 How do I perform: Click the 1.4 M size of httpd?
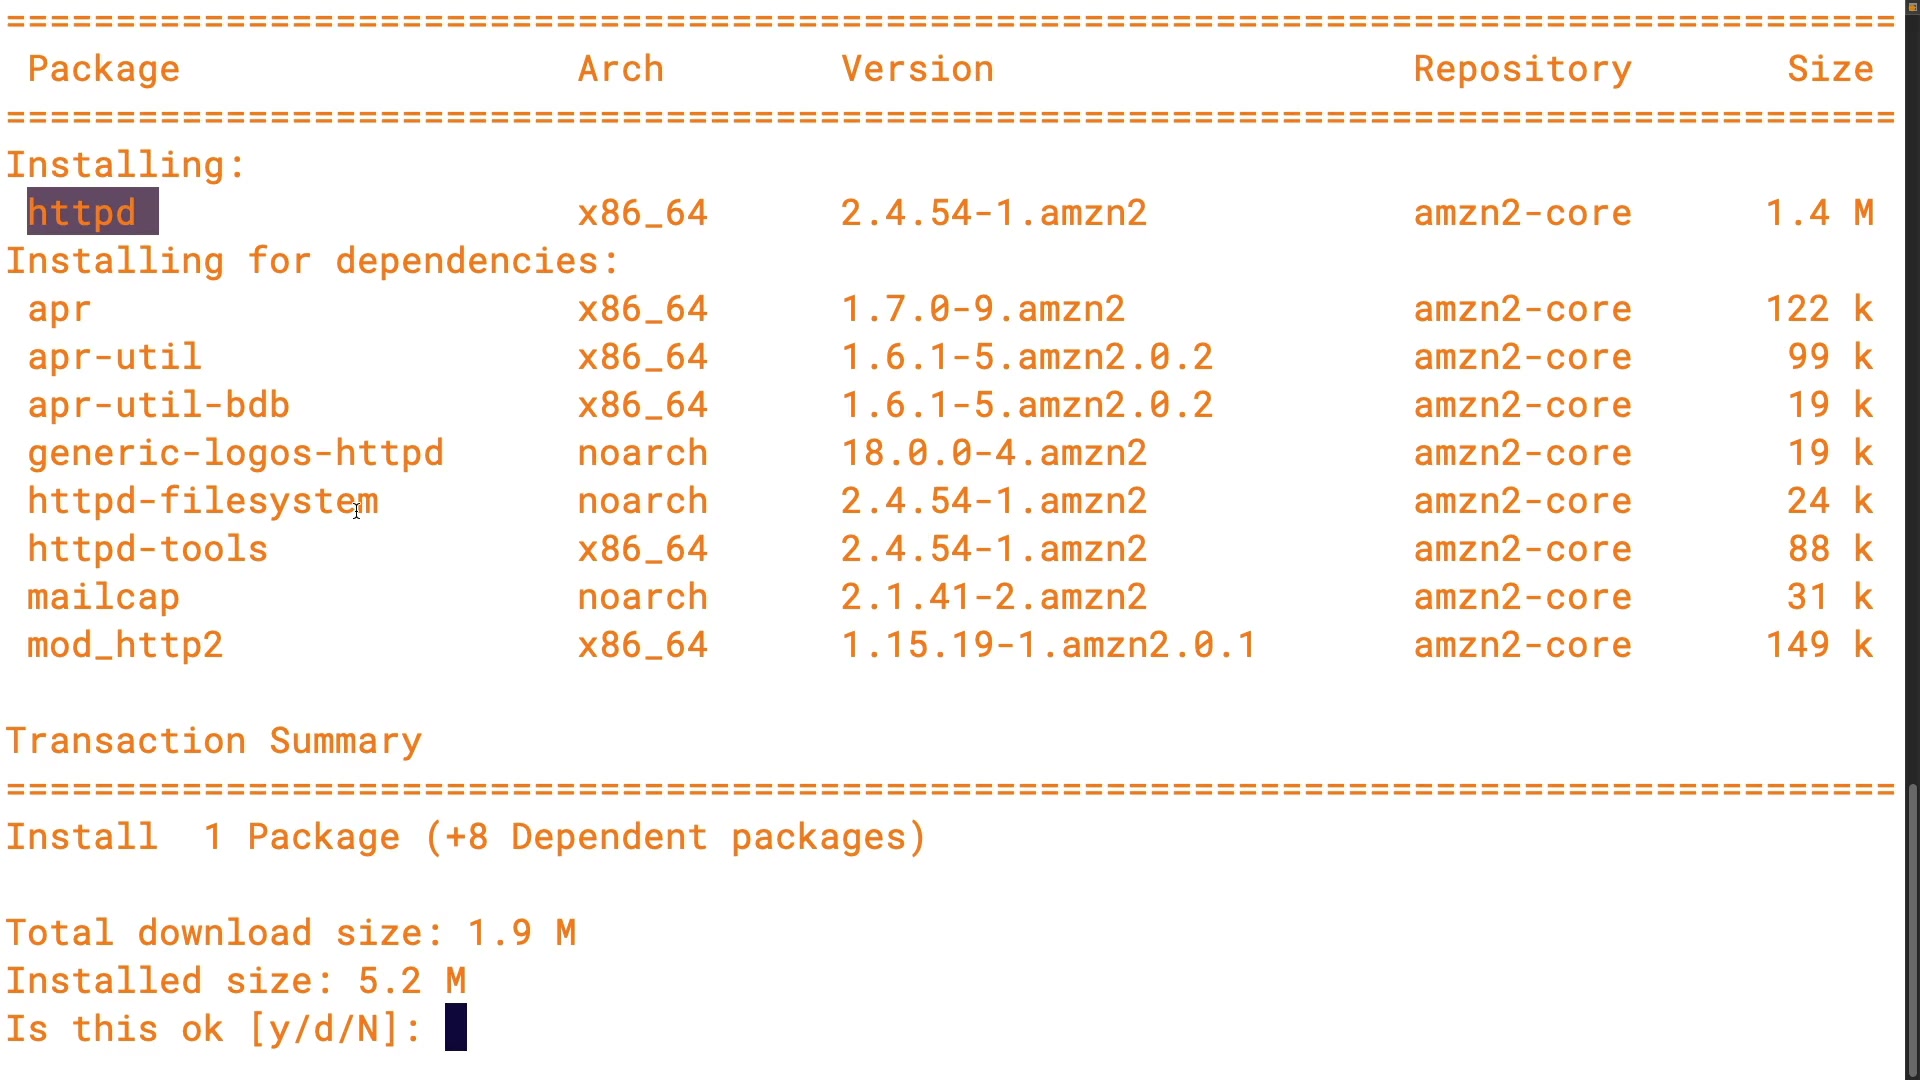click(1819, 212)
